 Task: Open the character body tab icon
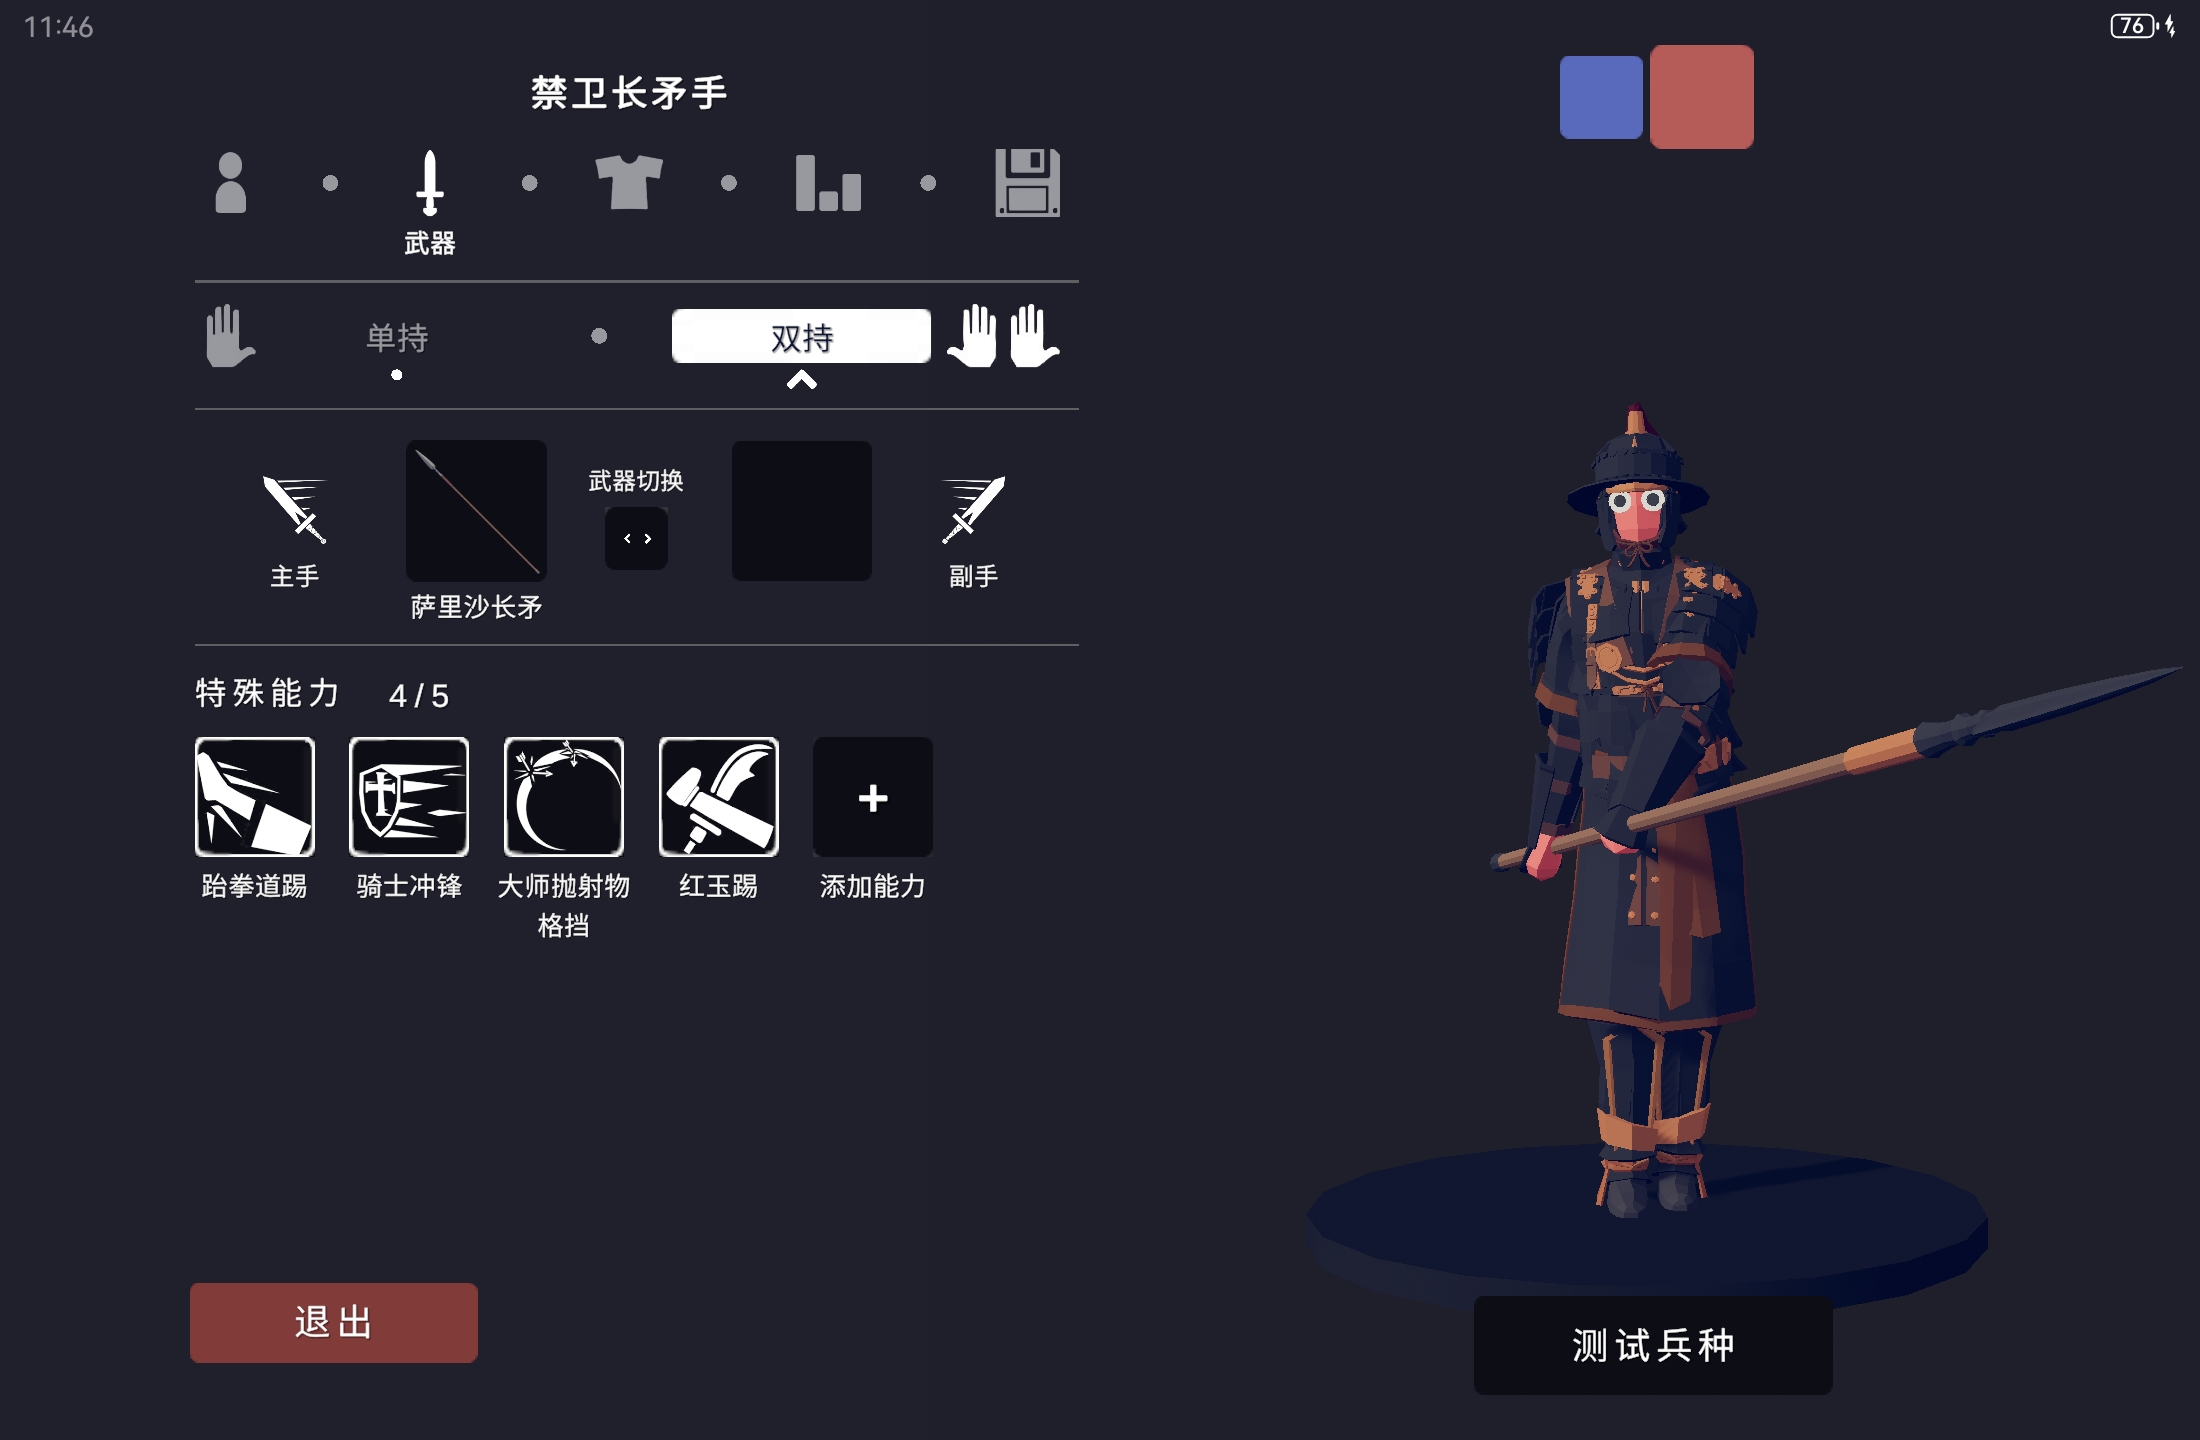tap(230, 182)
